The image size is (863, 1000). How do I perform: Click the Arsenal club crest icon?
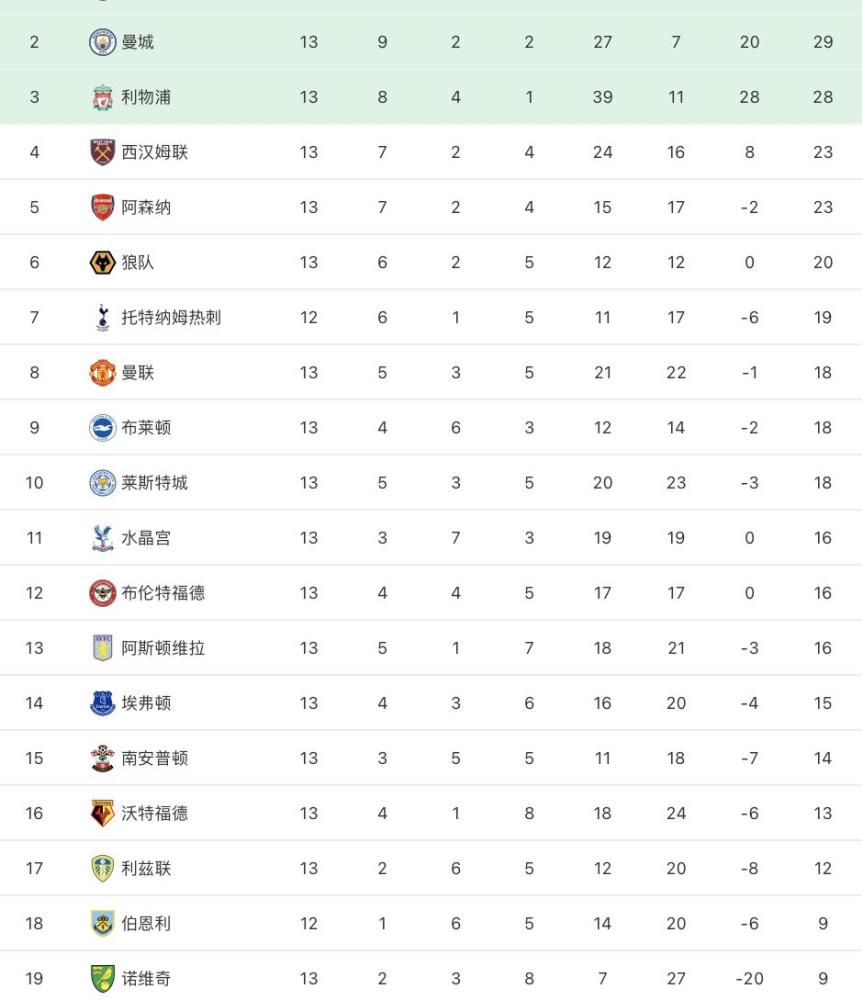[x=102, y=207]
